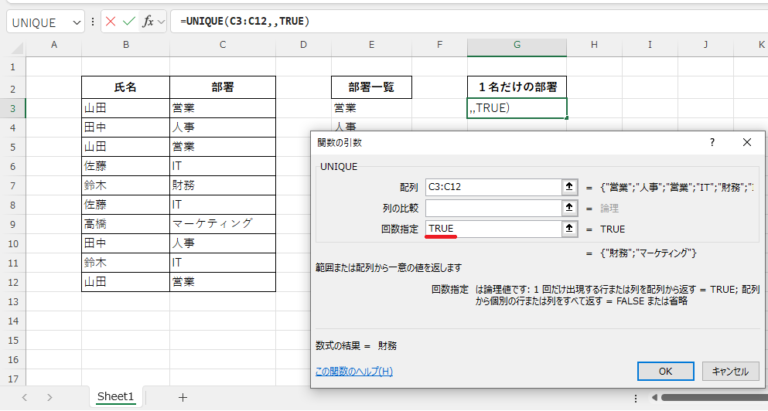Viewport: 768px width, 411px height.
Task: Click range selector icon for 回数指定
Action: coord(569,228)
